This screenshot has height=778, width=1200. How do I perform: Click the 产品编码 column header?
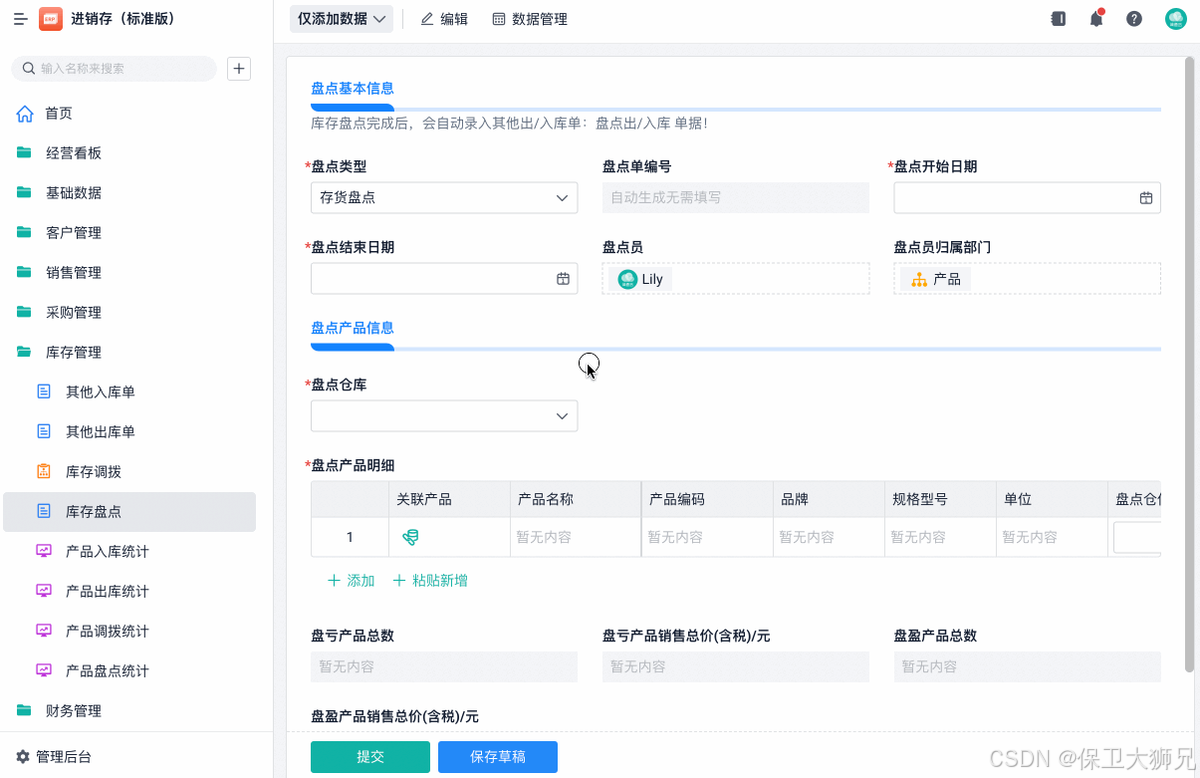point(707,499)
